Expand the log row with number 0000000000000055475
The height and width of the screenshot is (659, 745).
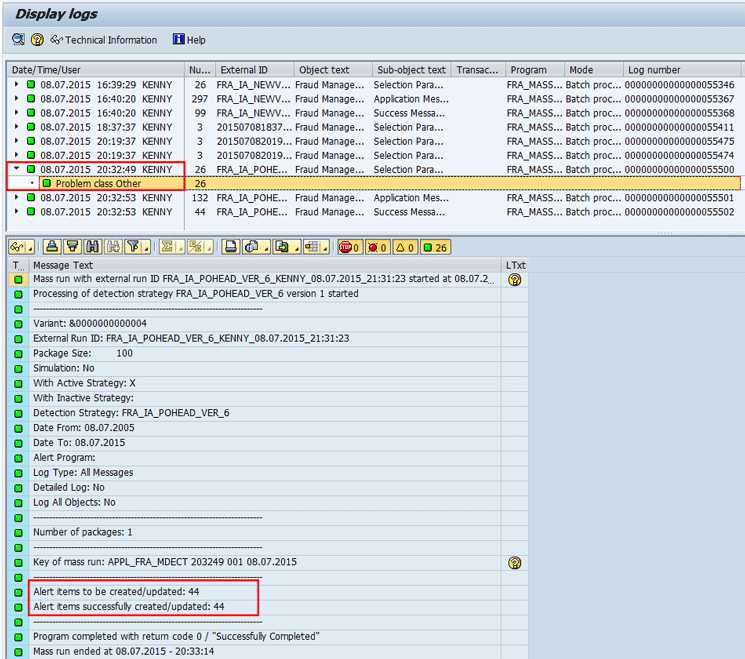pyautogui.click(x=17, y=141)
